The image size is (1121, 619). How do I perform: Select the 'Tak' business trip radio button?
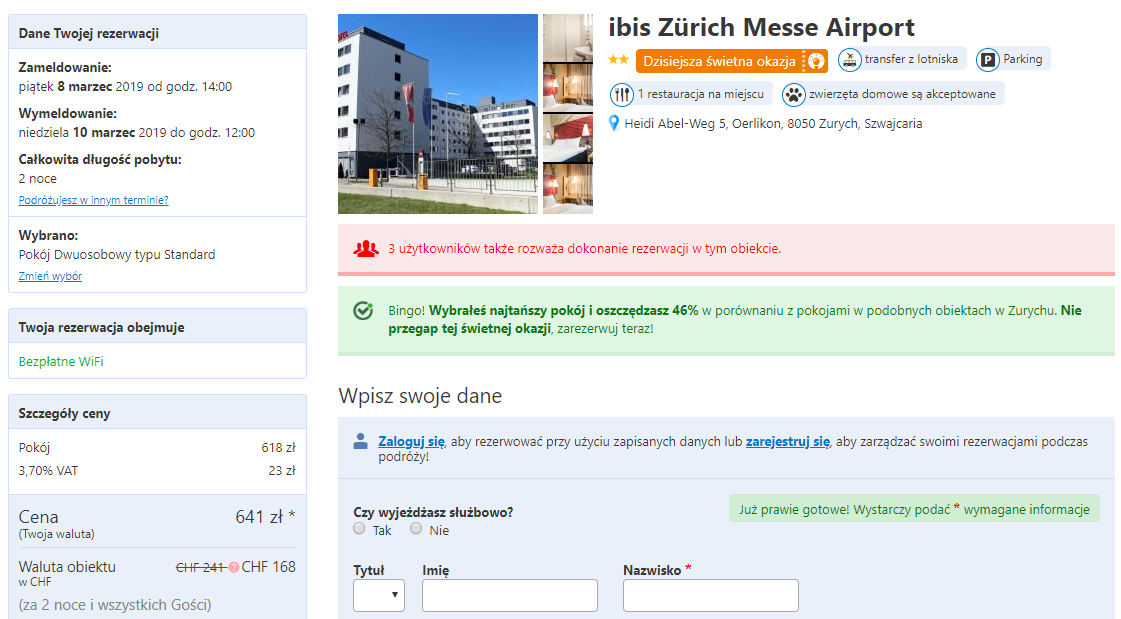[x=360, y=529]
